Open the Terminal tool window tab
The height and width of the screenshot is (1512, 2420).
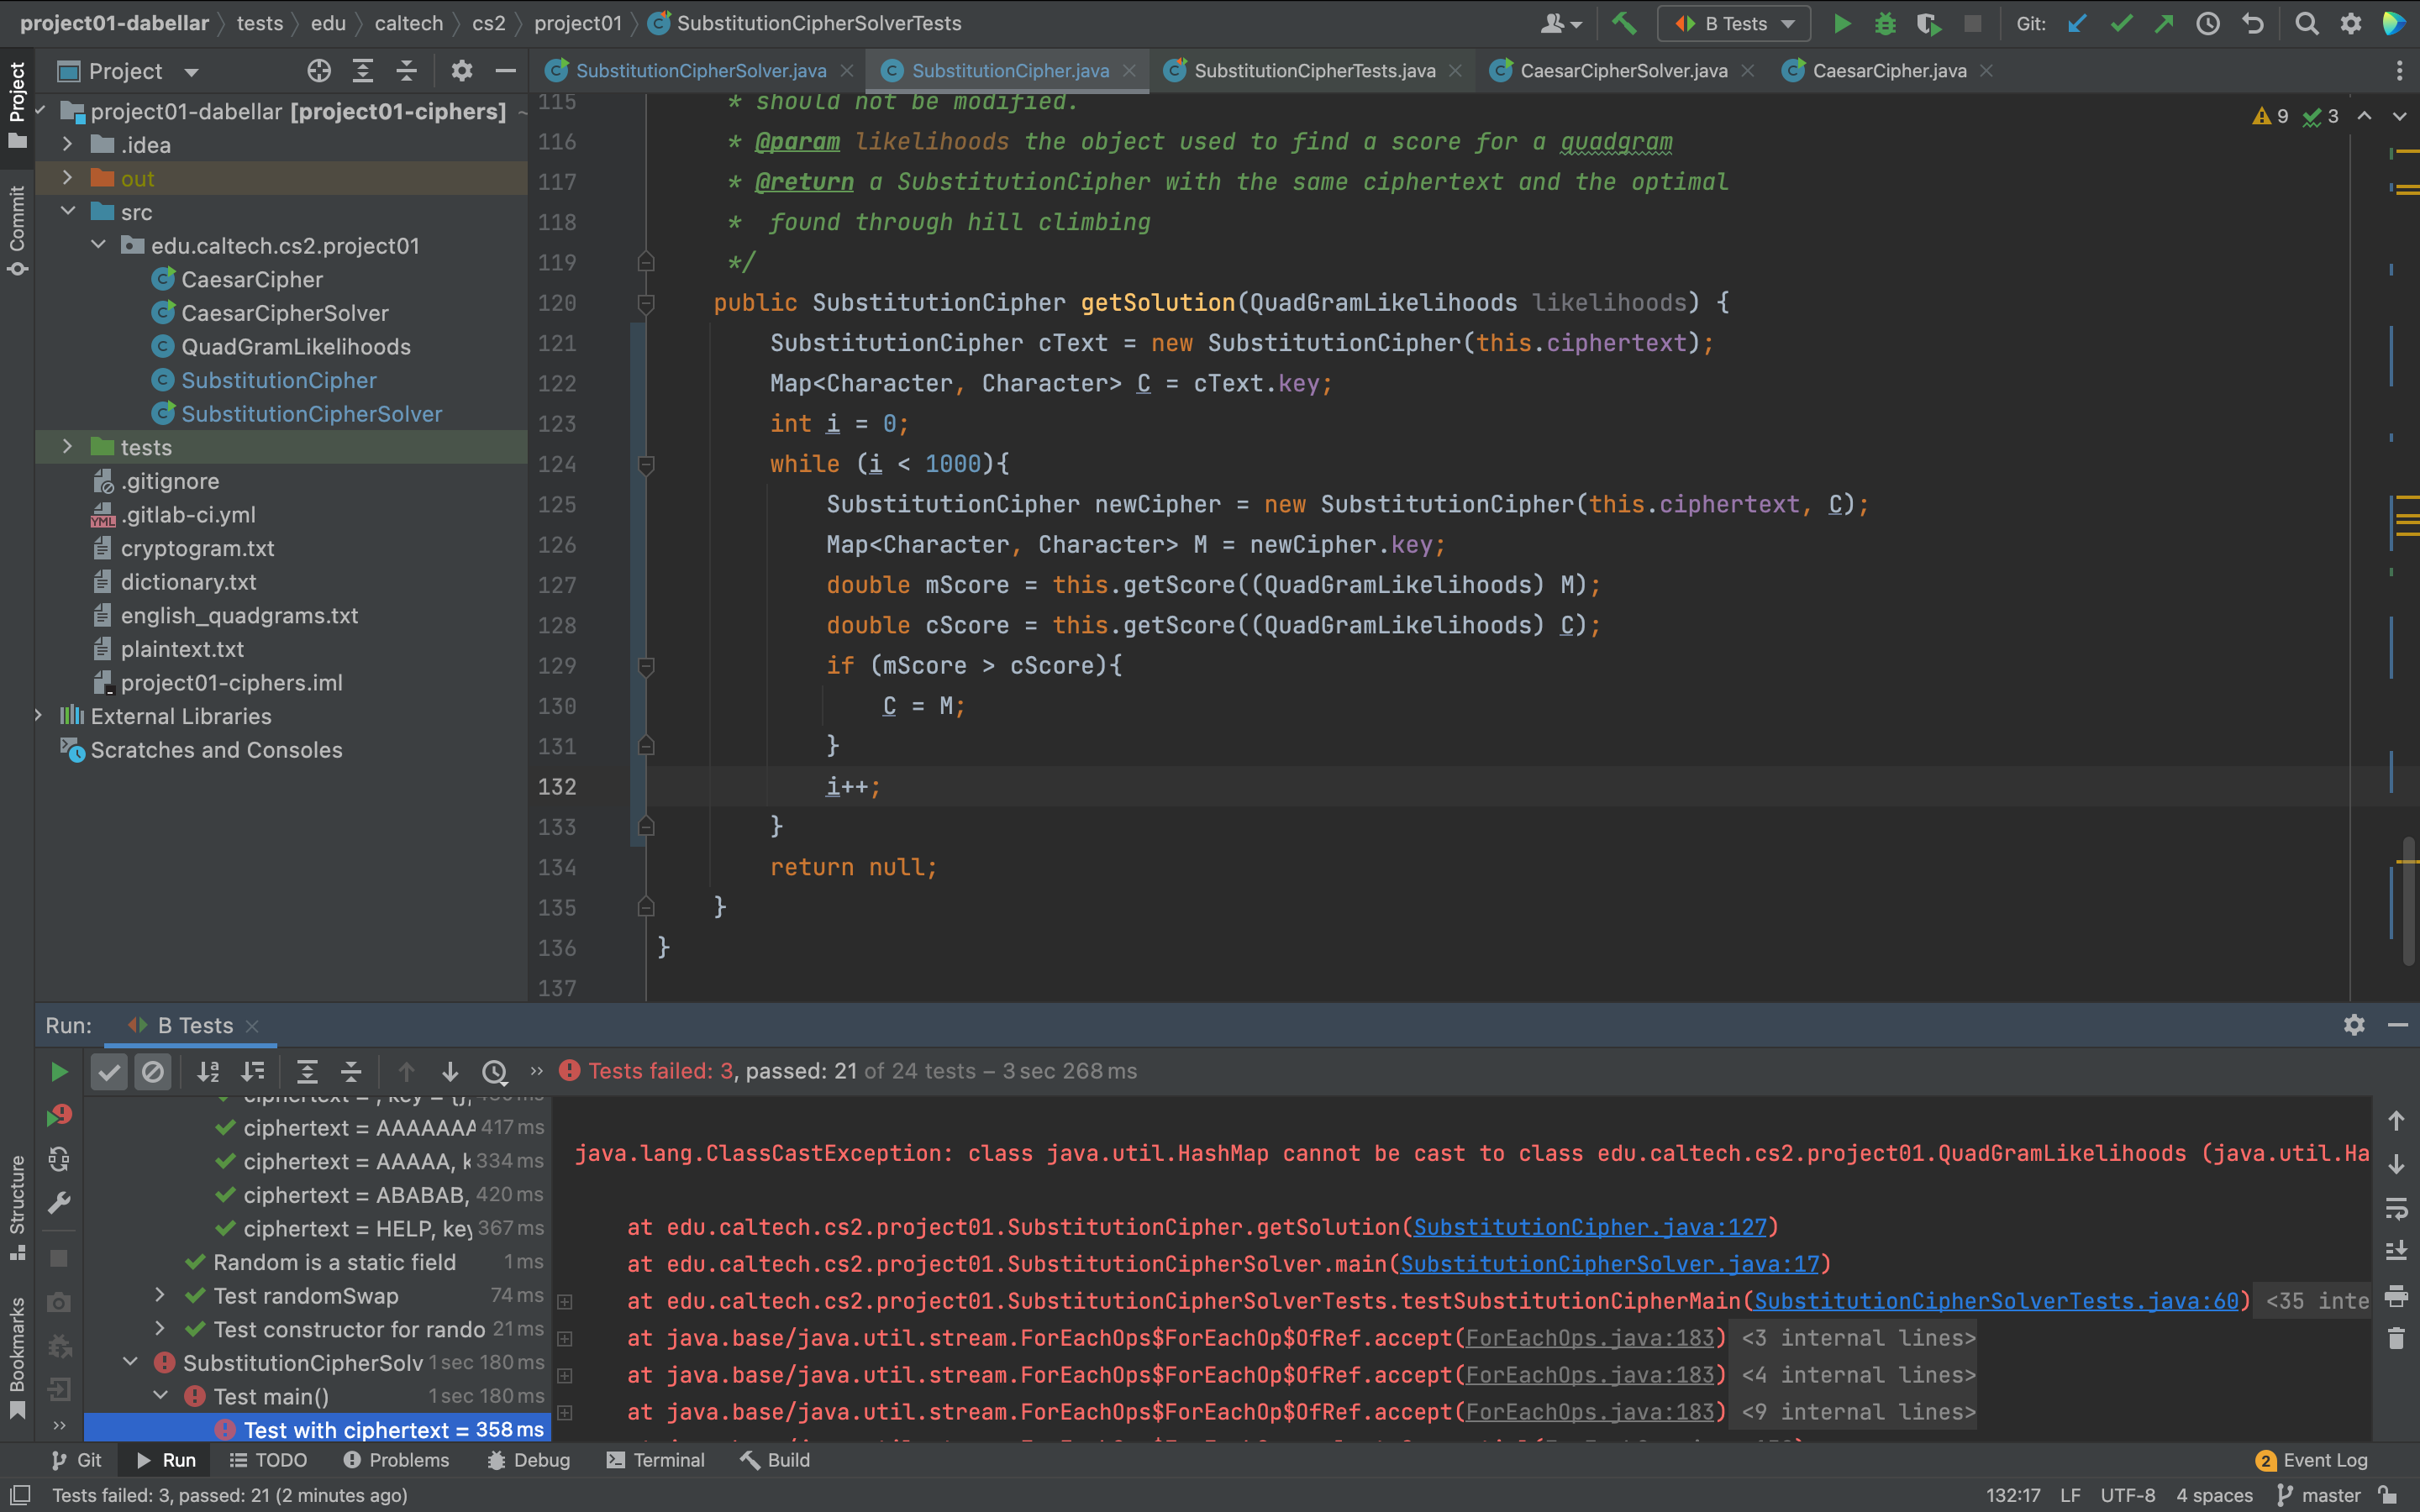tap(656, 1460)
